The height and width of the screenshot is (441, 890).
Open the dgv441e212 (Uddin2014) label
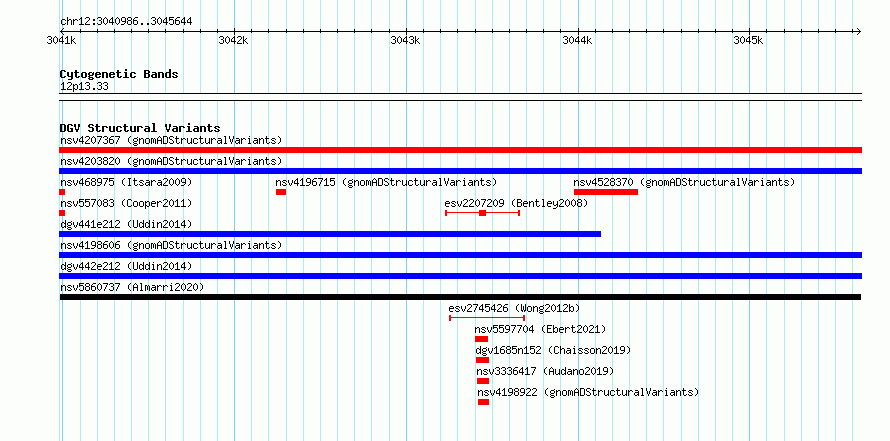pyautogui.click(x=126, y=224)
